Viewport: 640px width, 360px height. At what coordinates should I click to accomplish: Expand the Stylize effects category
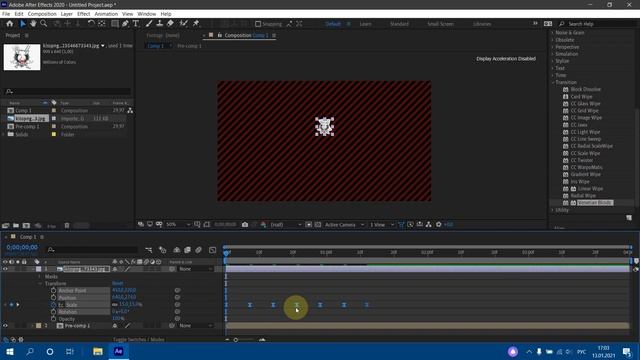(x=553, y=61)
